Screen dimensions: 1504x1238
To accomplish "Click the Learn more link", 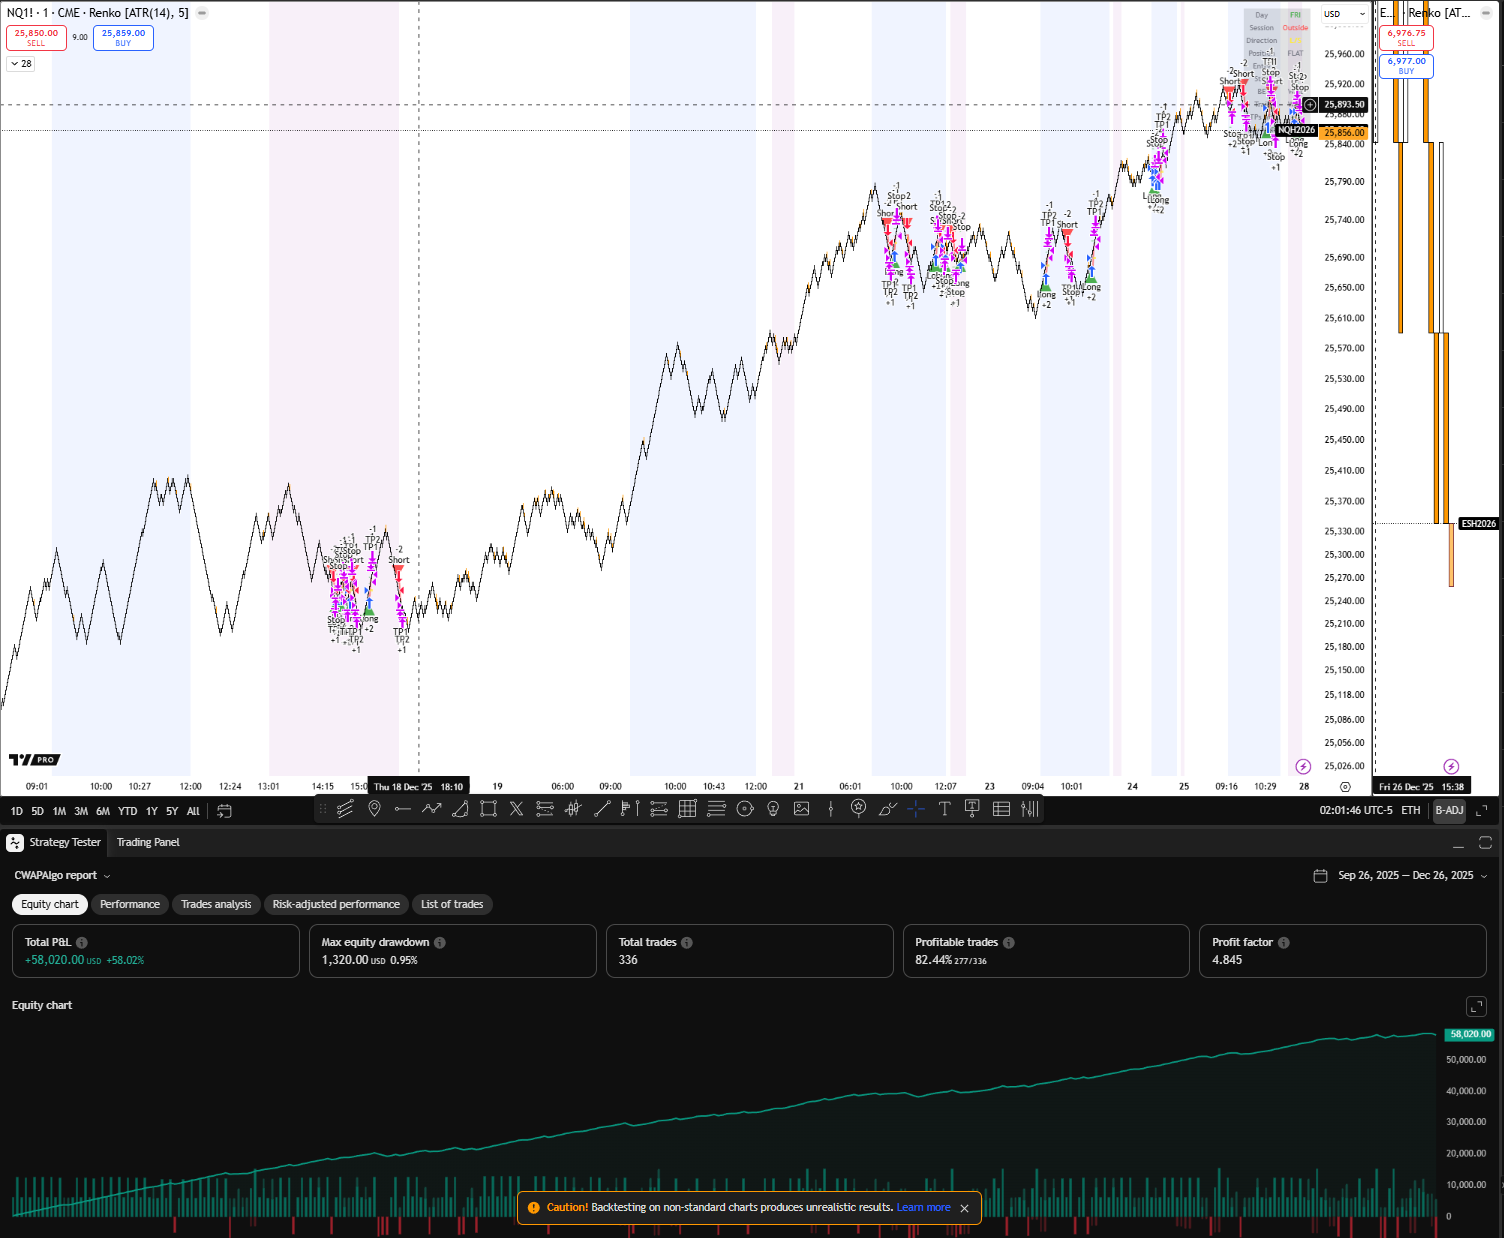I will click(x=923, y=1207).
